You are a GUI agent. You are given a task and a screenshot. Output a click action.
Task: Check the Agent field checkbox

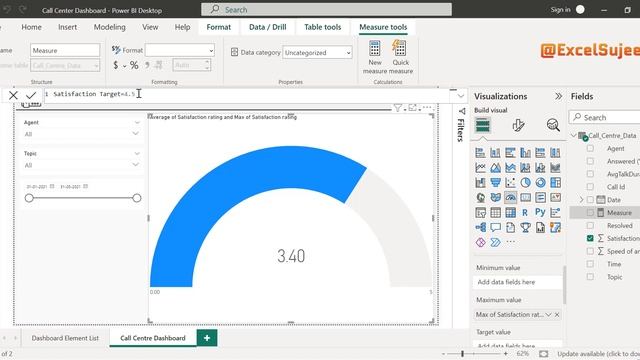coord(590,149)
